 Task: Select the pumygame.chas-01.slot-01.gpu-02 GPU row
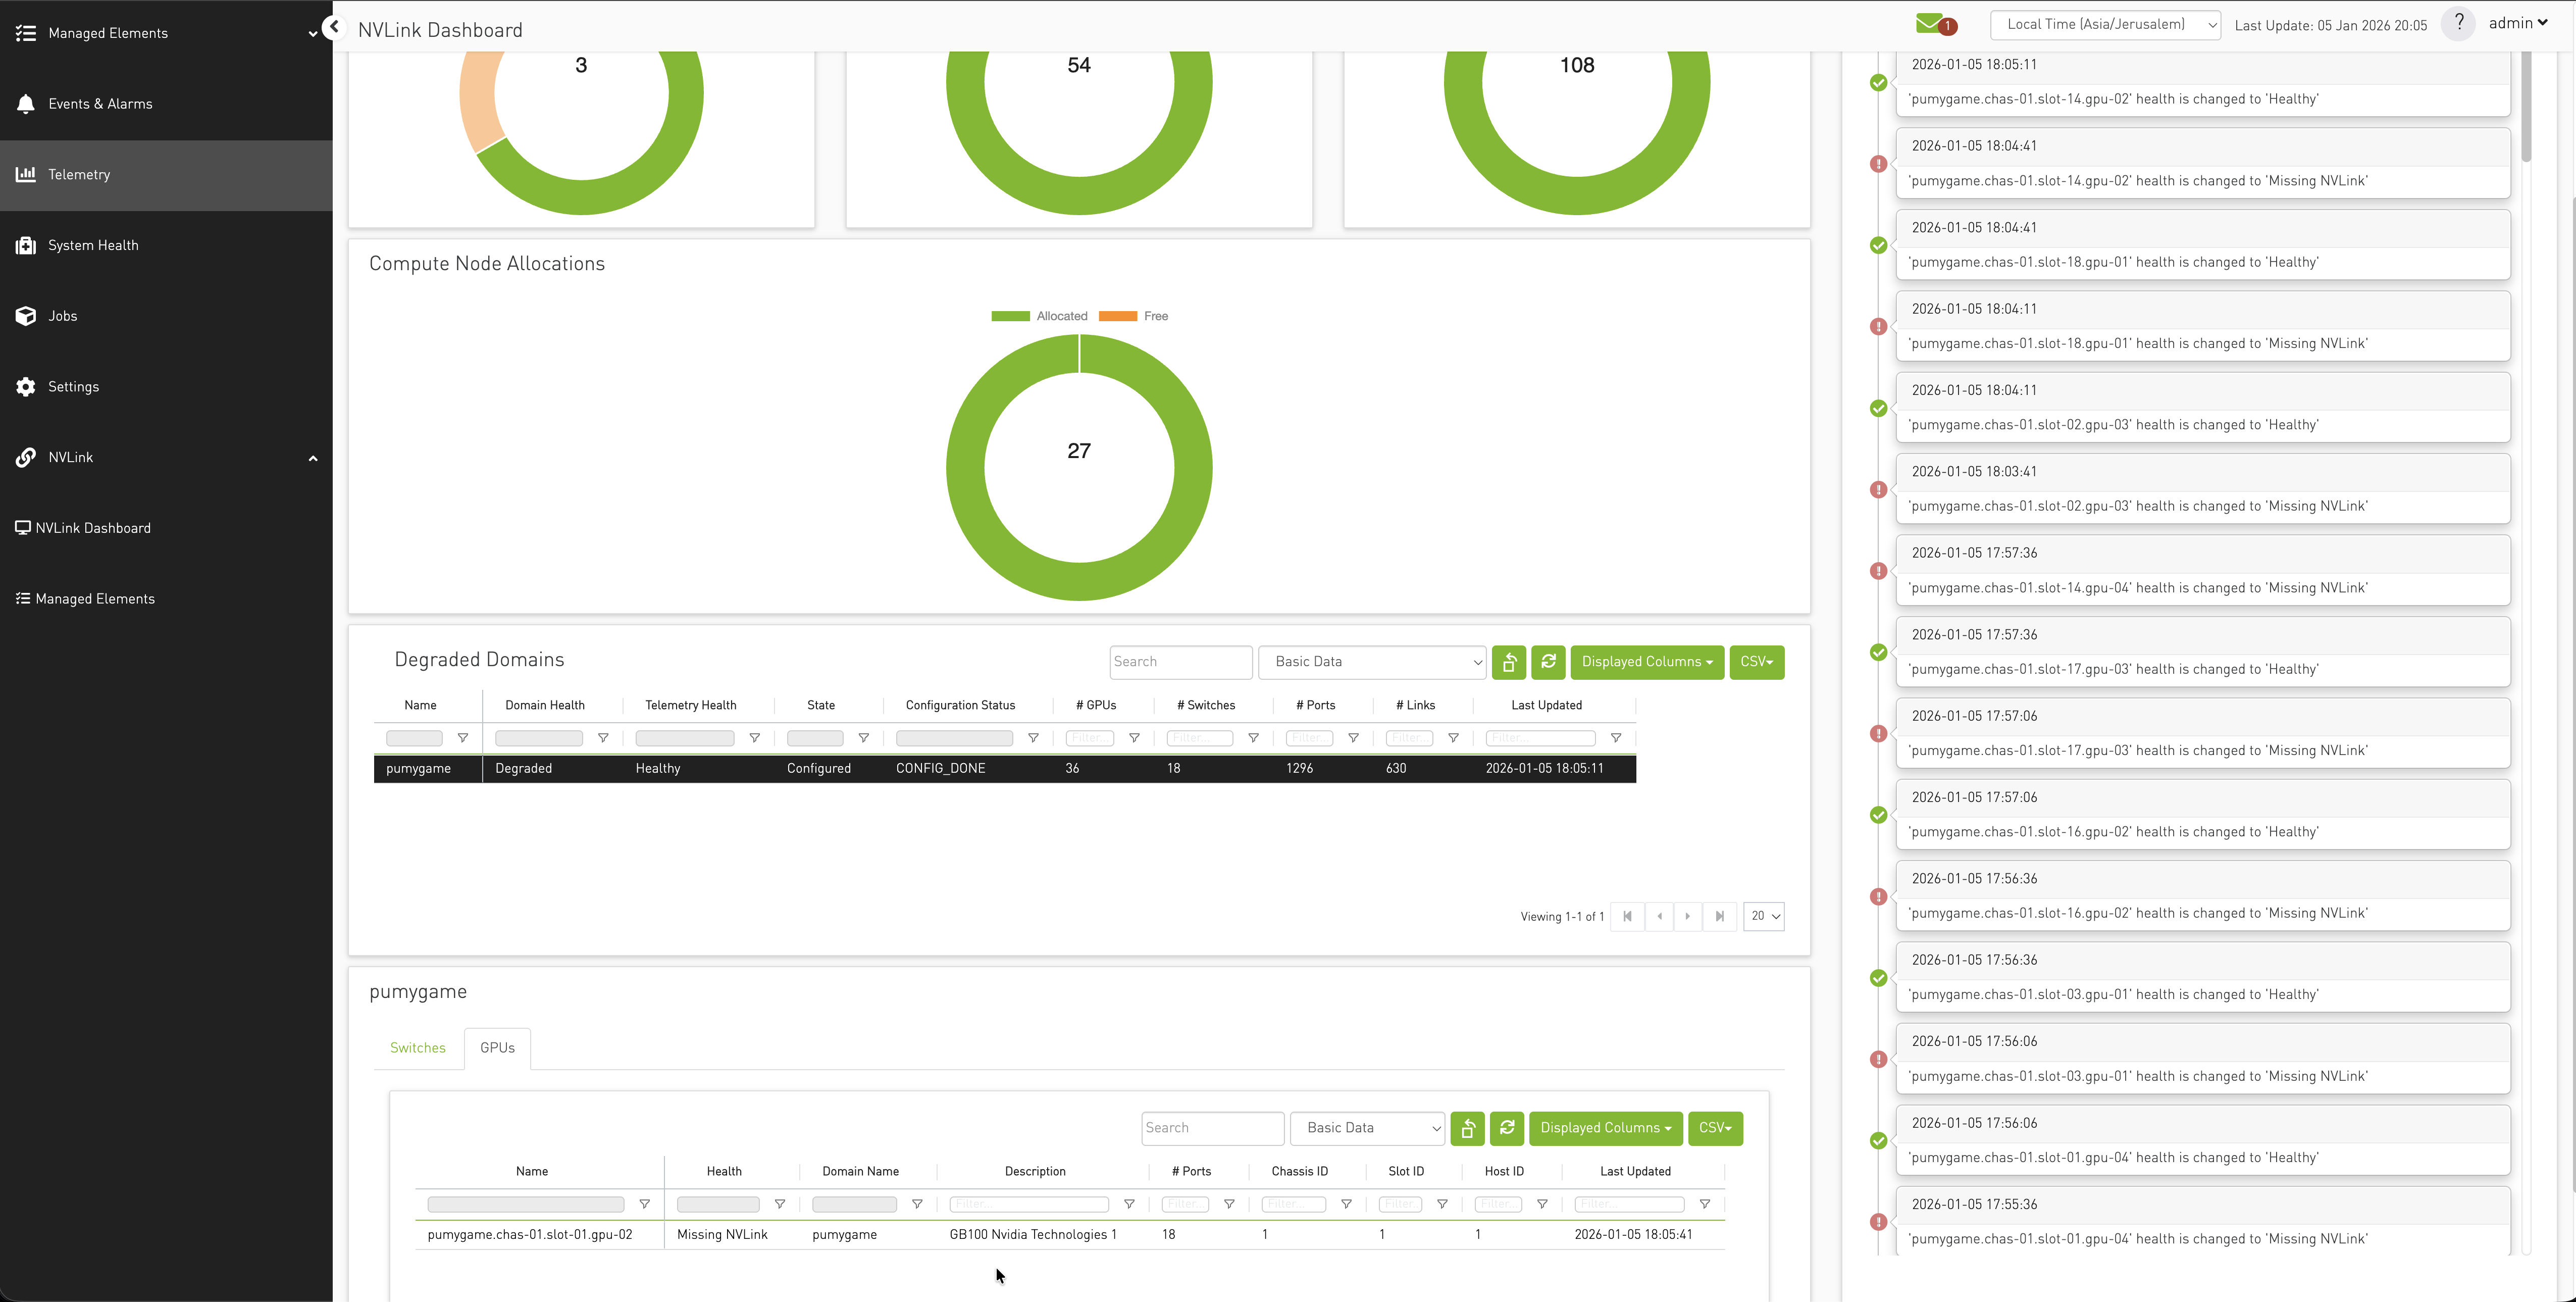coord(1070,1235)
